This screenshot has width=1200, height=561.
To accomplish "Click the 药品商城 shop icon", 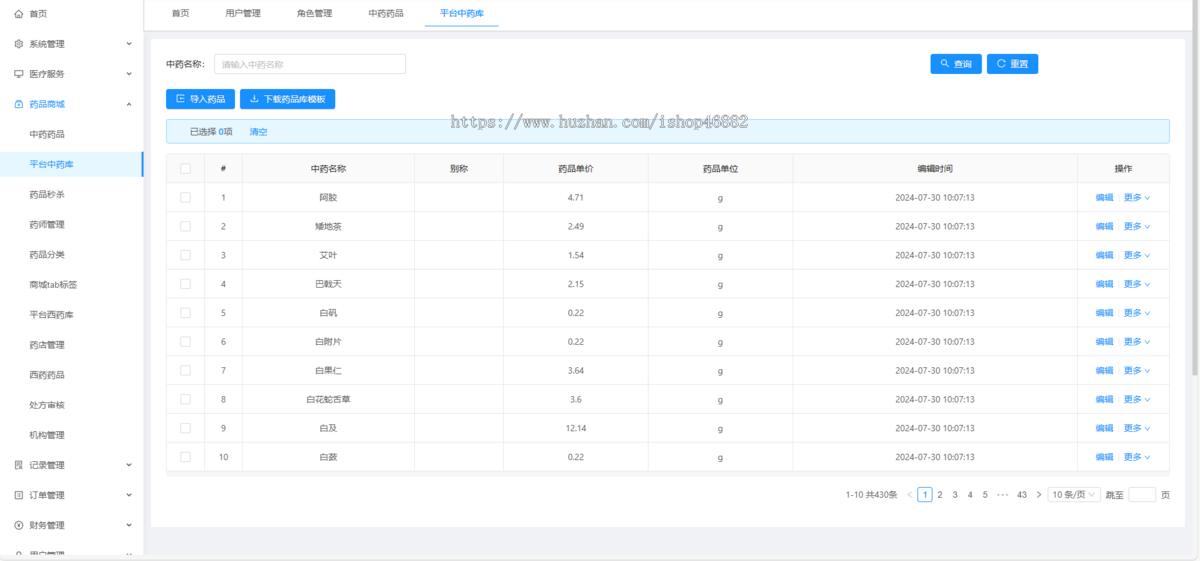I will [x=19, y=104].
